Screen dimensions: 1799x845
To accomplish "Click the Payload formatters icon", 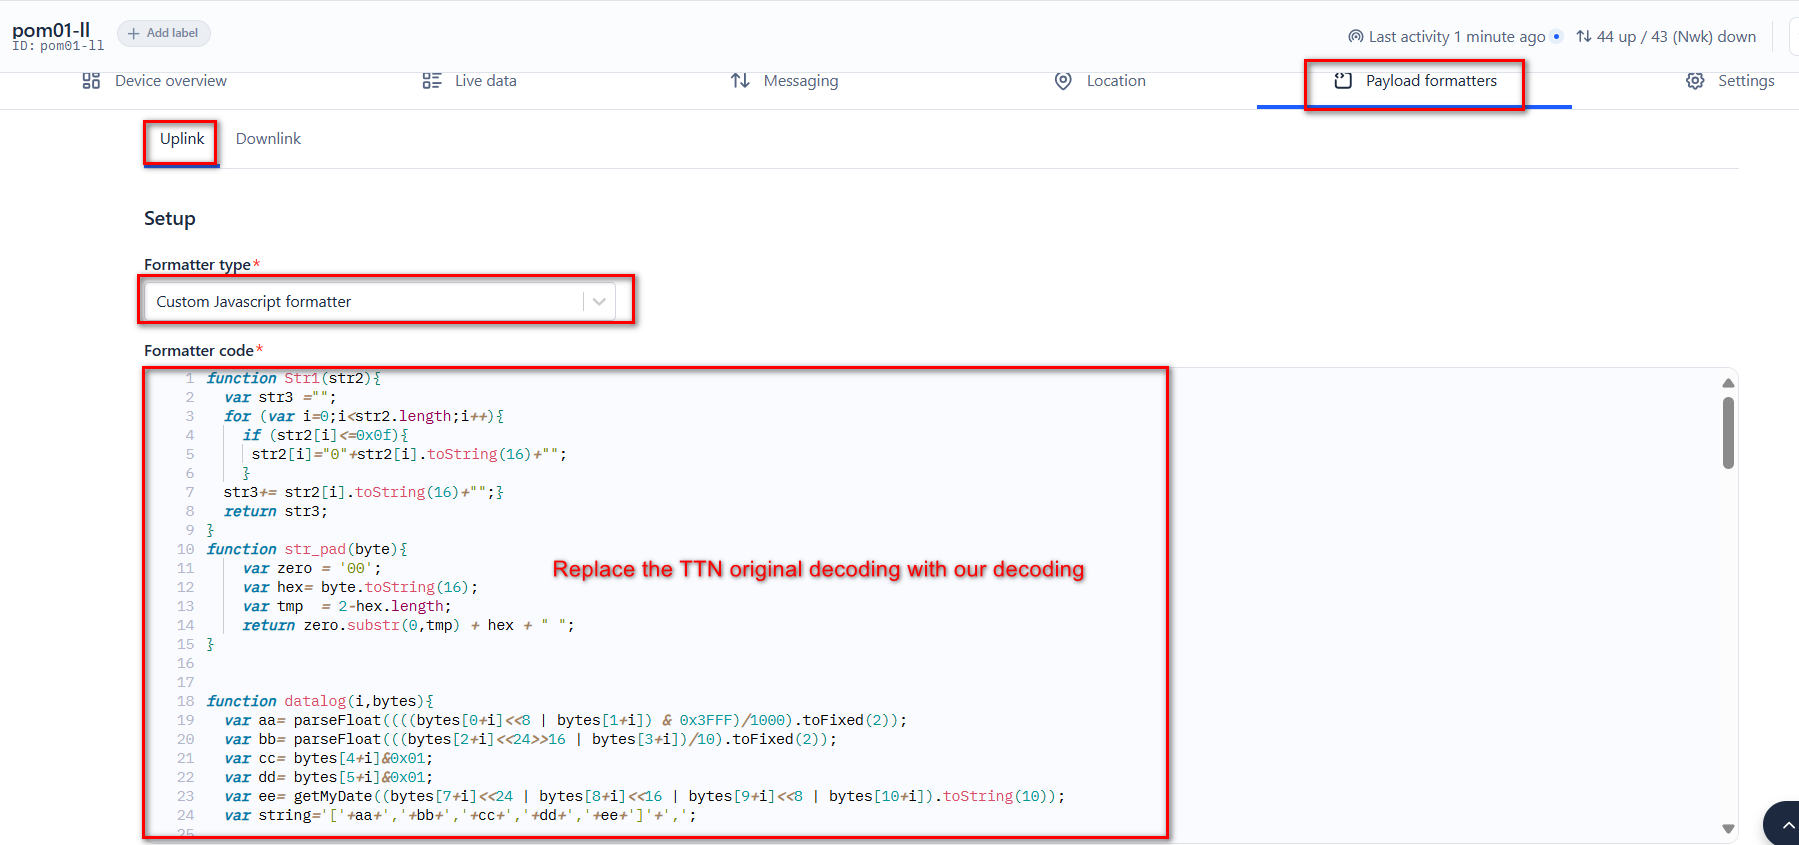I will pos(1343,81).
